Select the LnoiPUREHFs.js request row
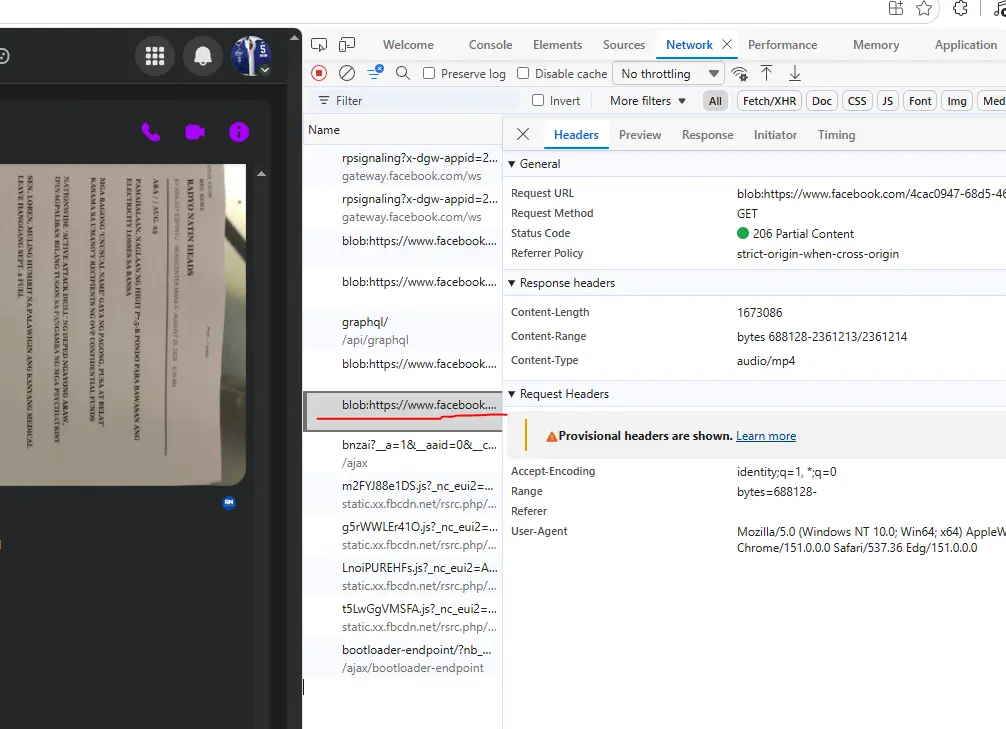 (402, 577)
